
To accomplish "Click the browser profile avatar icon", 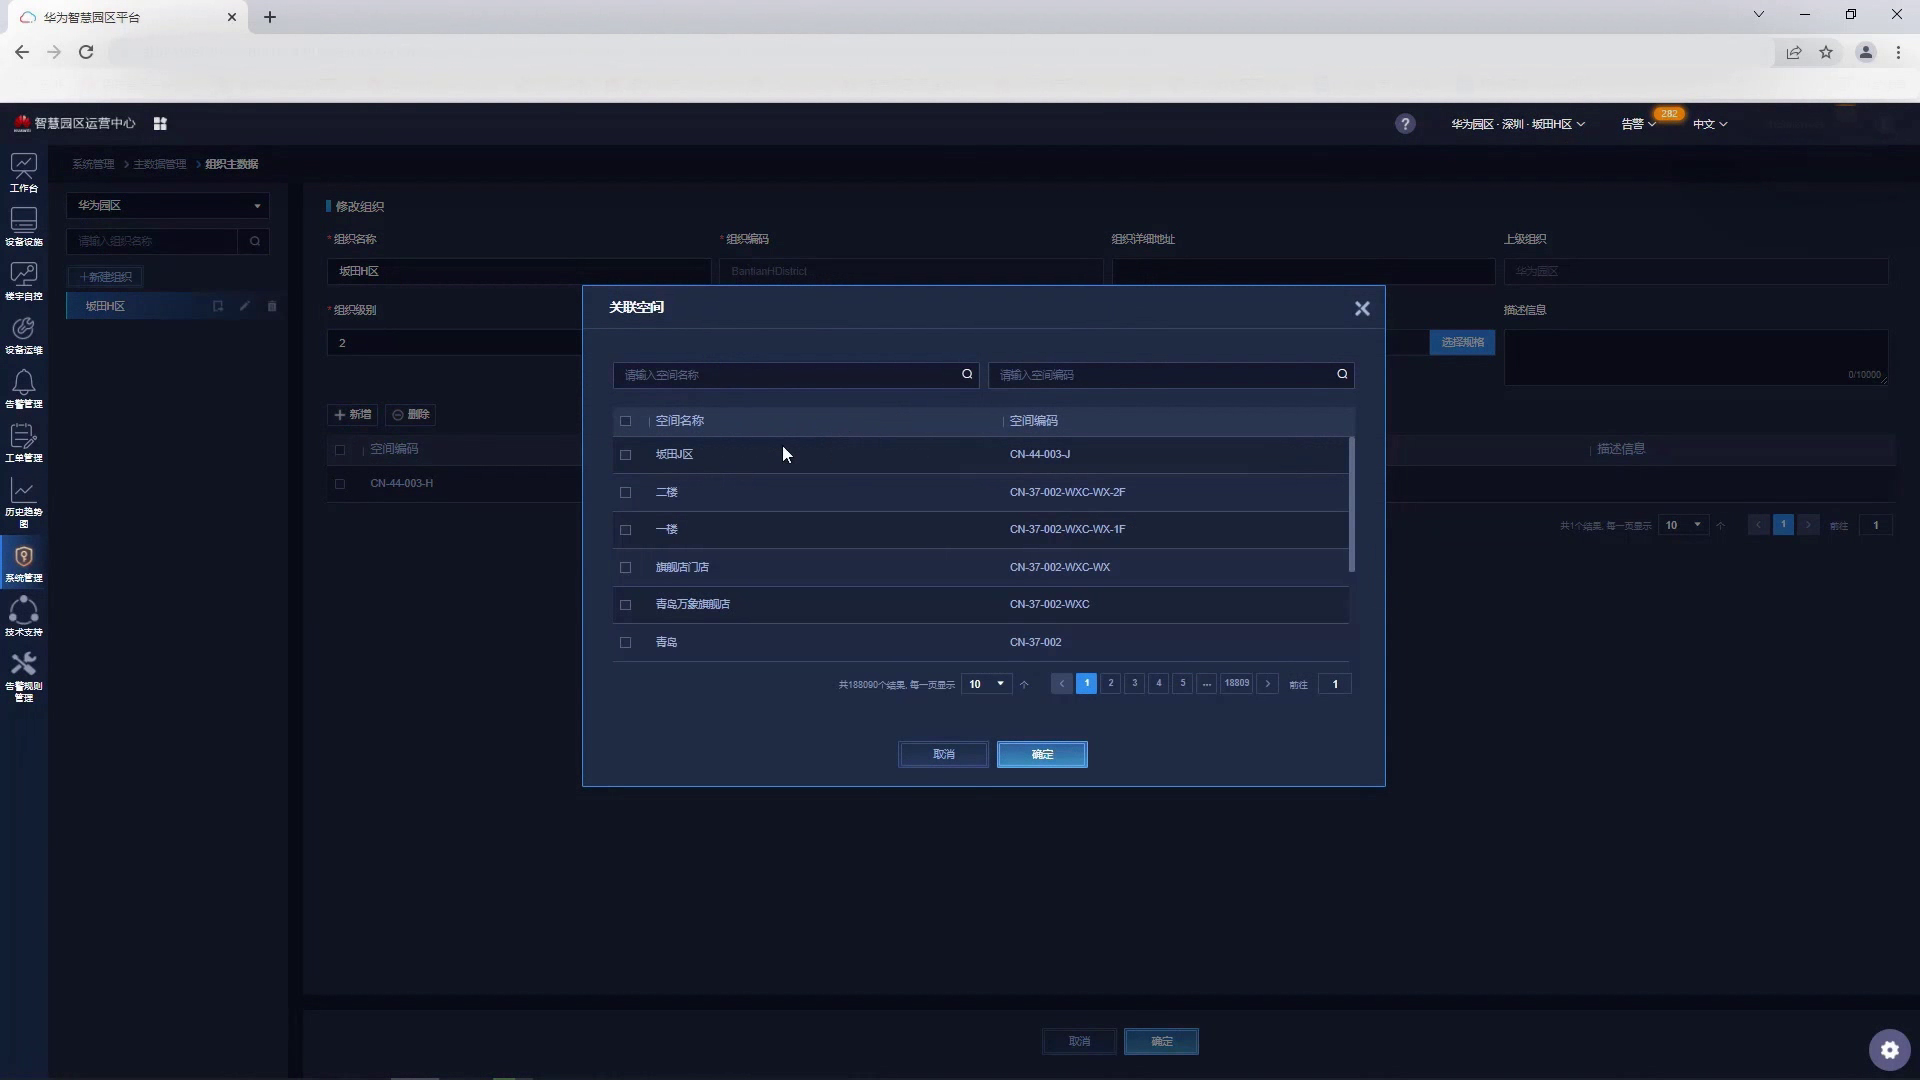I will point(1865,52).
